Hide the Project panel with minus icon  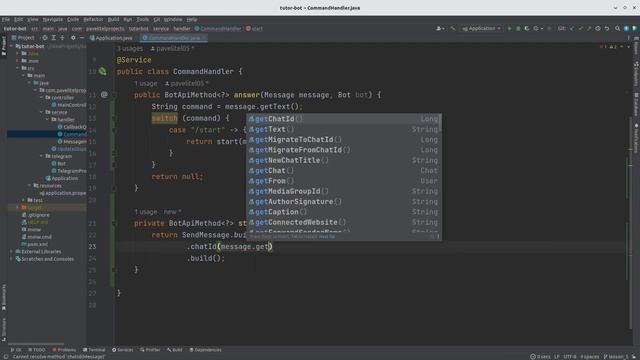pos(82,38)
